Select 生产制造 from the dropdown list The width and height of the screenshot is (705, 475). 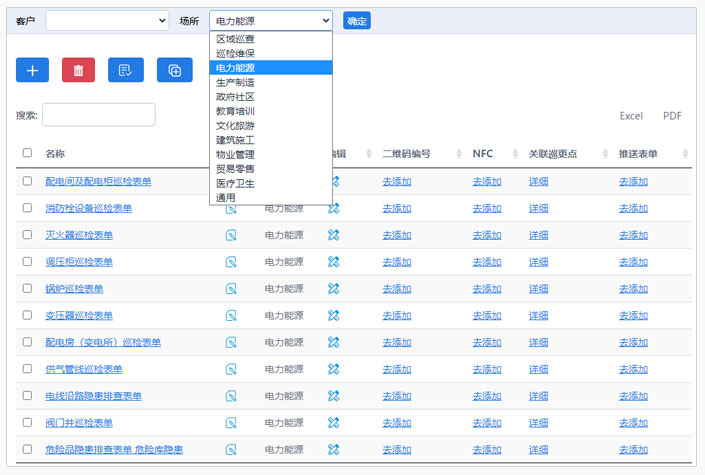point(235,82)
